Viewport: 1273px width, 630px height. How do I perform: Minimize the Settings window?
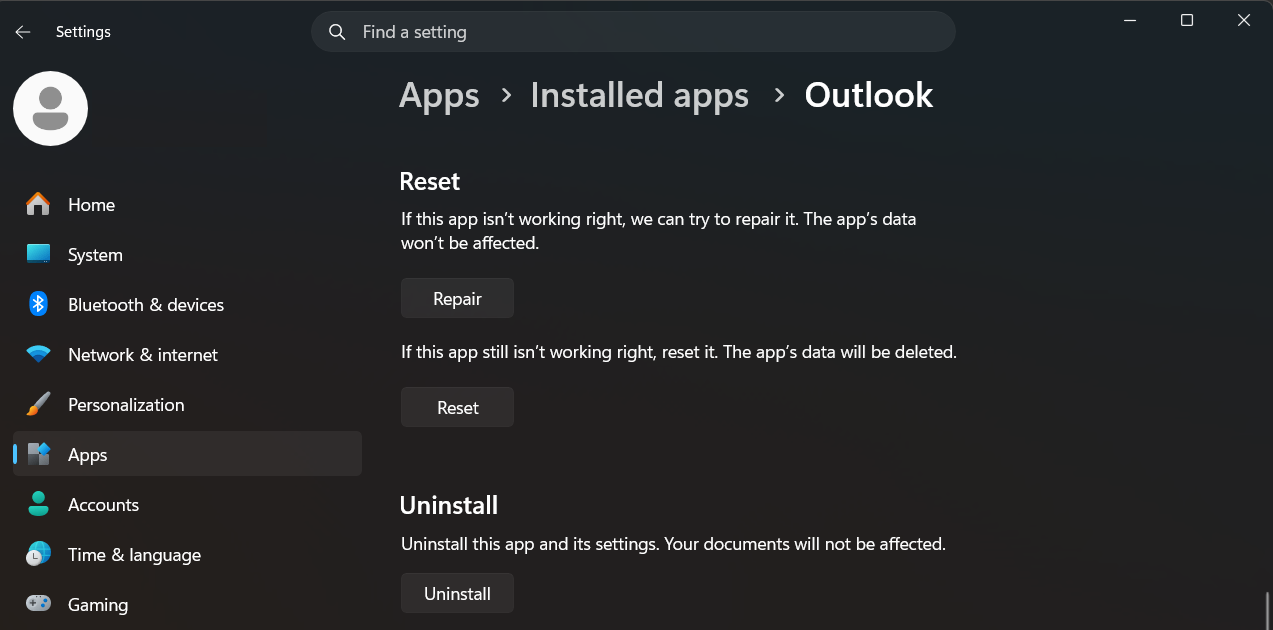coord(1129,20)
